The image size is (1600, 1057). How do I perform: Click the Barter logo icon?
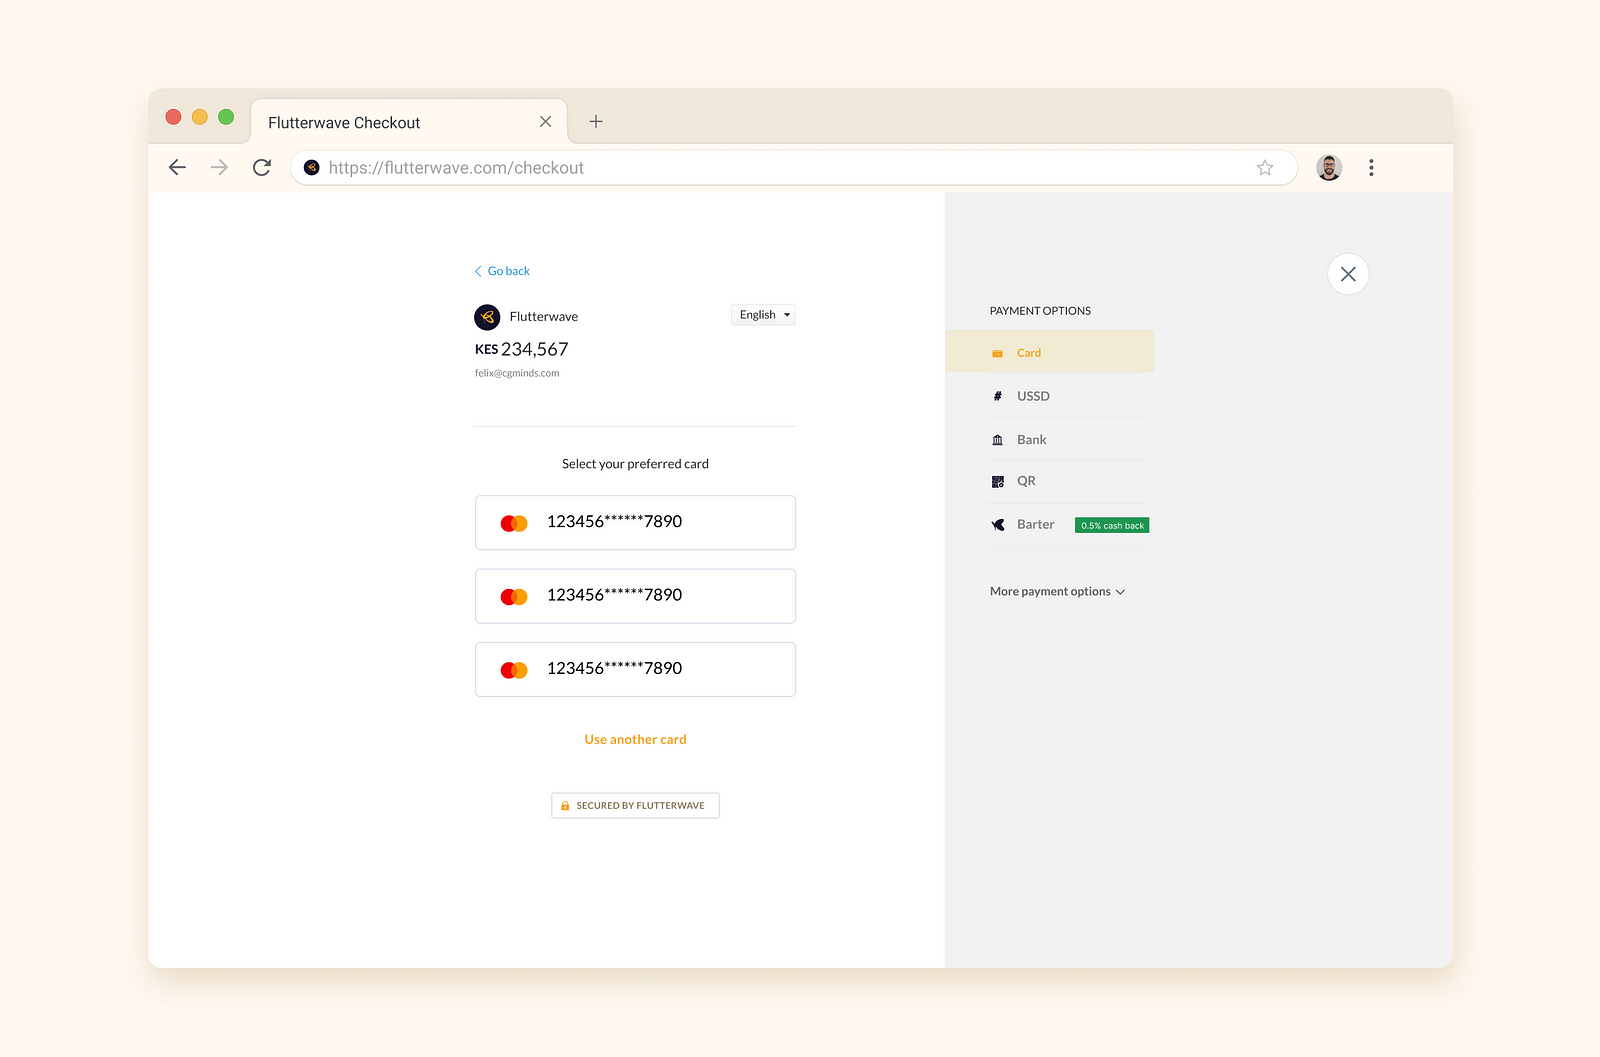[x=997, y=525]
